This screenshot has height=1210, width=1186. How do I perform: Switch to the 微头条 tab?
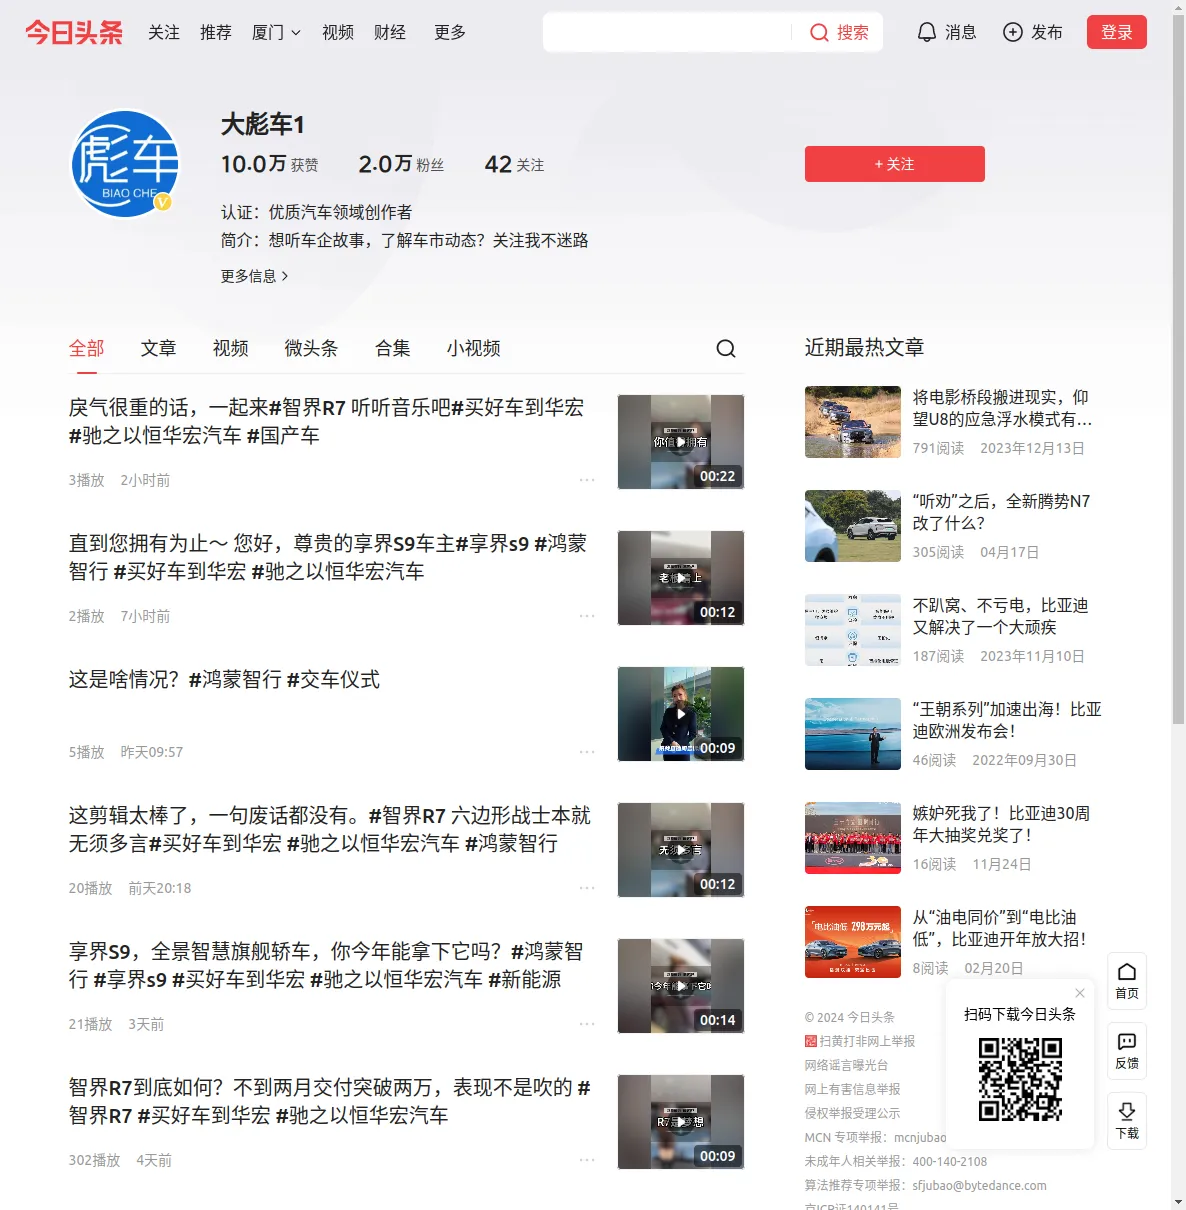point(312,348)
